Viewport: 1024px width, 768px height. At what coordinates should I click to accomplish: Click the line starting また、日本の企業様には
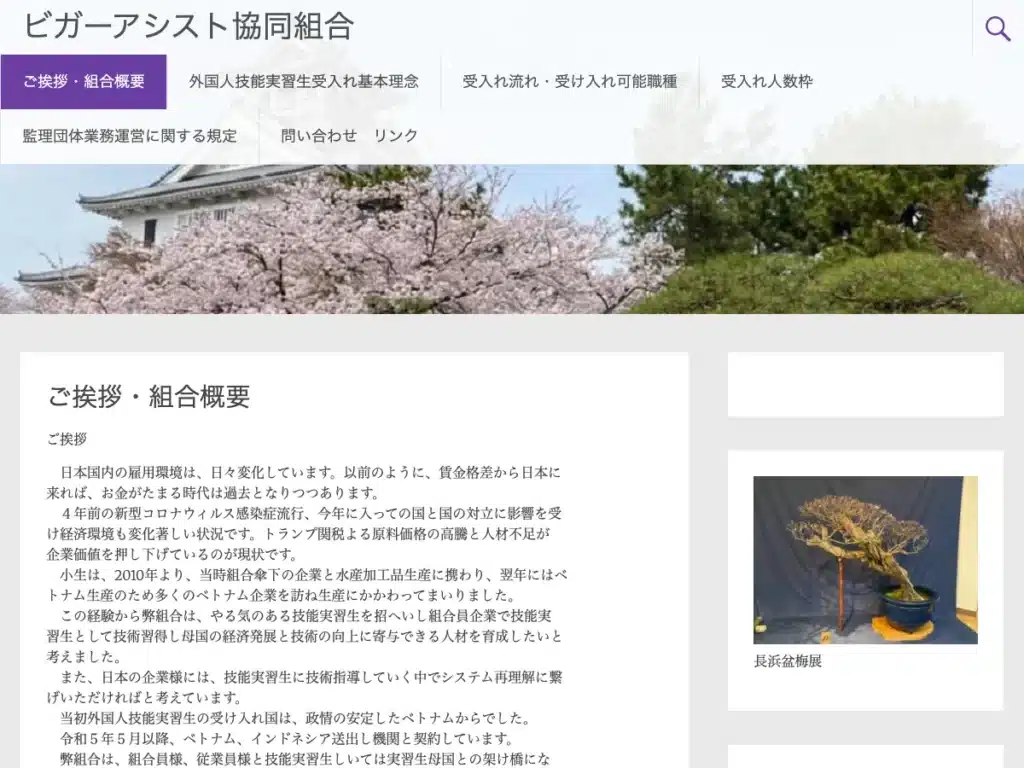[311, 677]
